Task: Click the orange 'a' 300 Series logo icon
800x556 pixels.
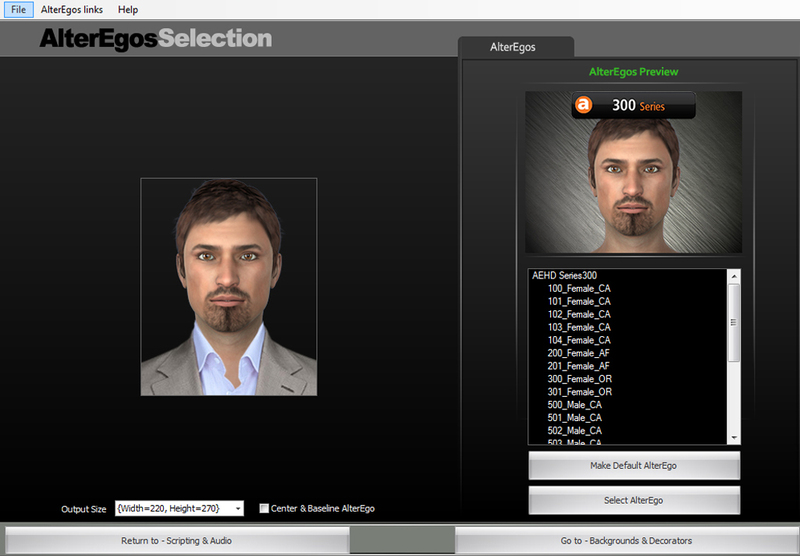Action: tap(583, 105)
